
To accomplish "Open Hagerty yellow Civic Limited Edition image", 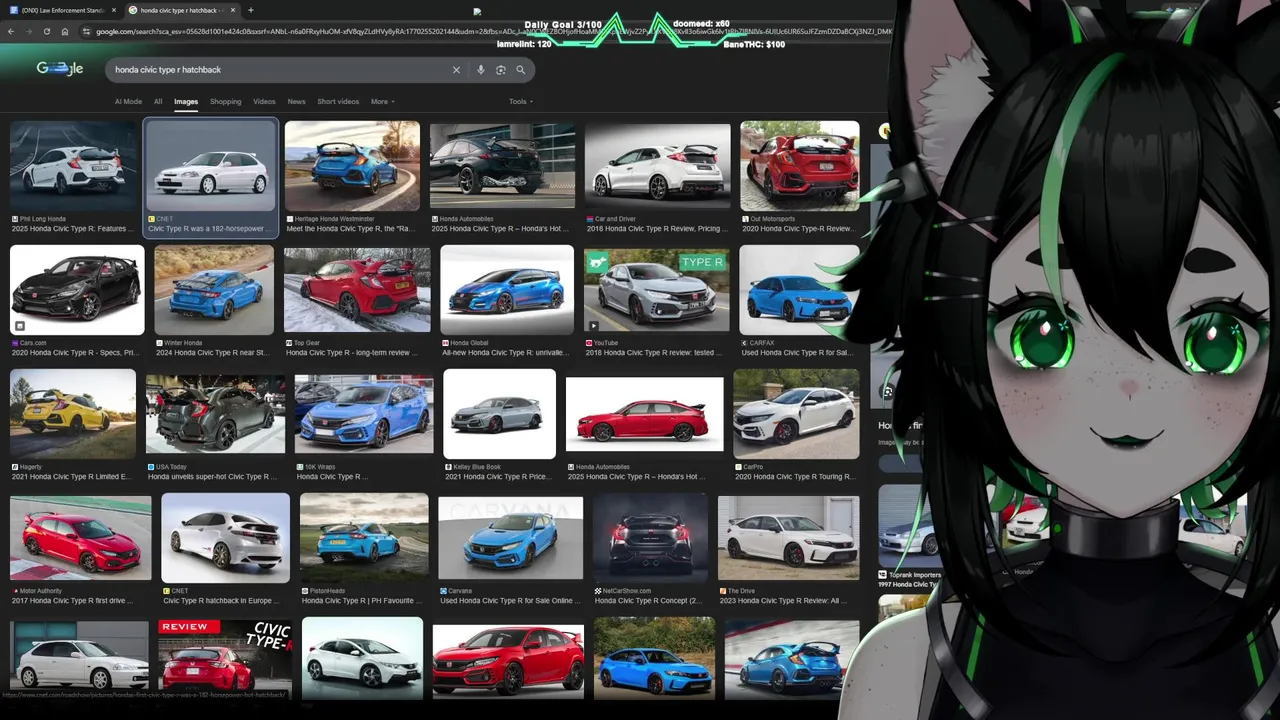I will pyautogui.click(x=73, y=414).
